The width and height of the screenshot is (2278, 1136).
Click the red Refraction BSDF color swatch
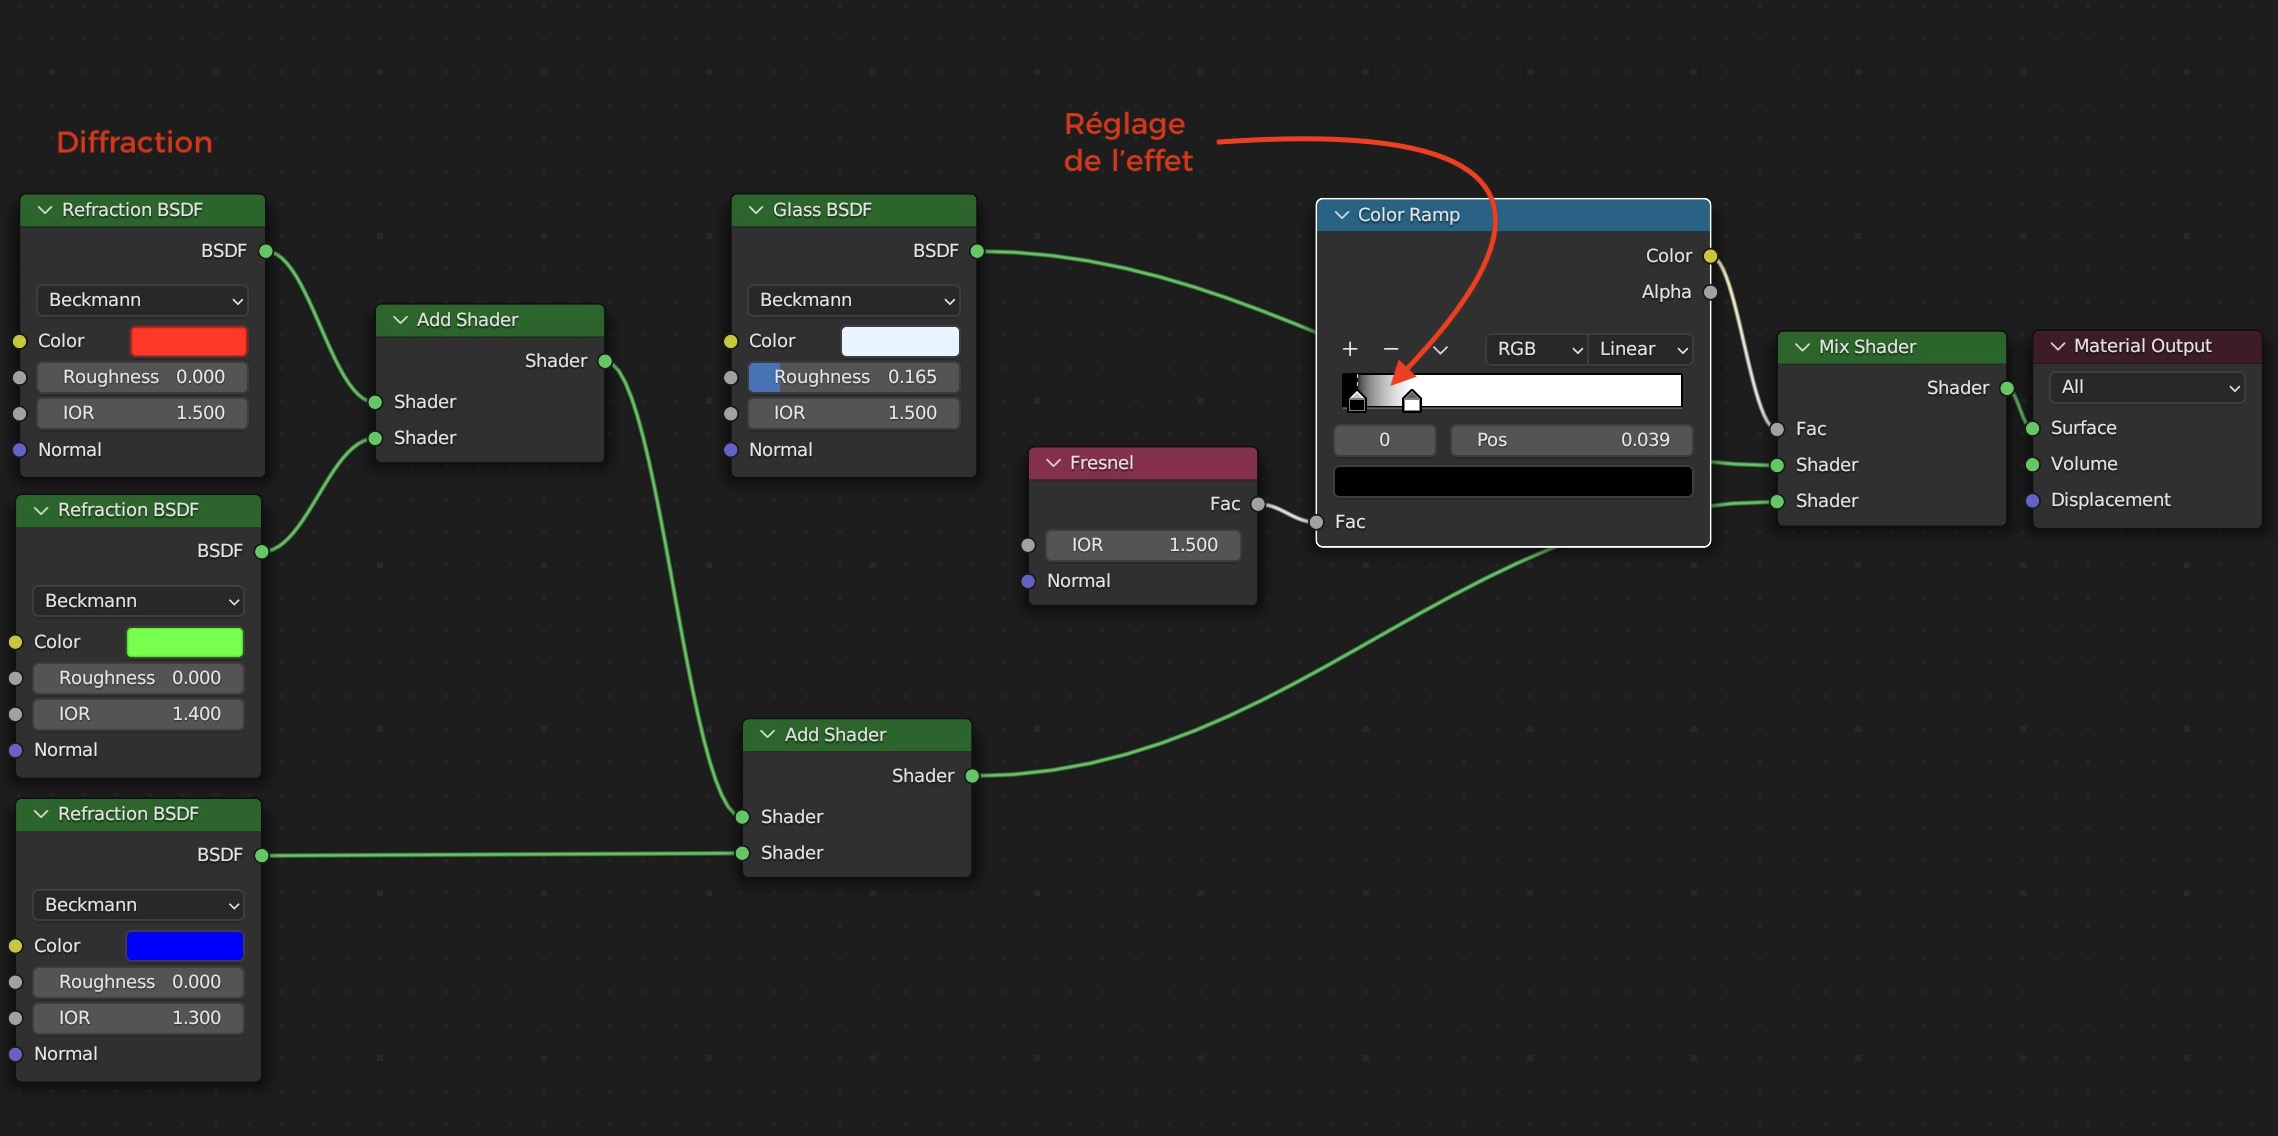click(x=189, y=341)
